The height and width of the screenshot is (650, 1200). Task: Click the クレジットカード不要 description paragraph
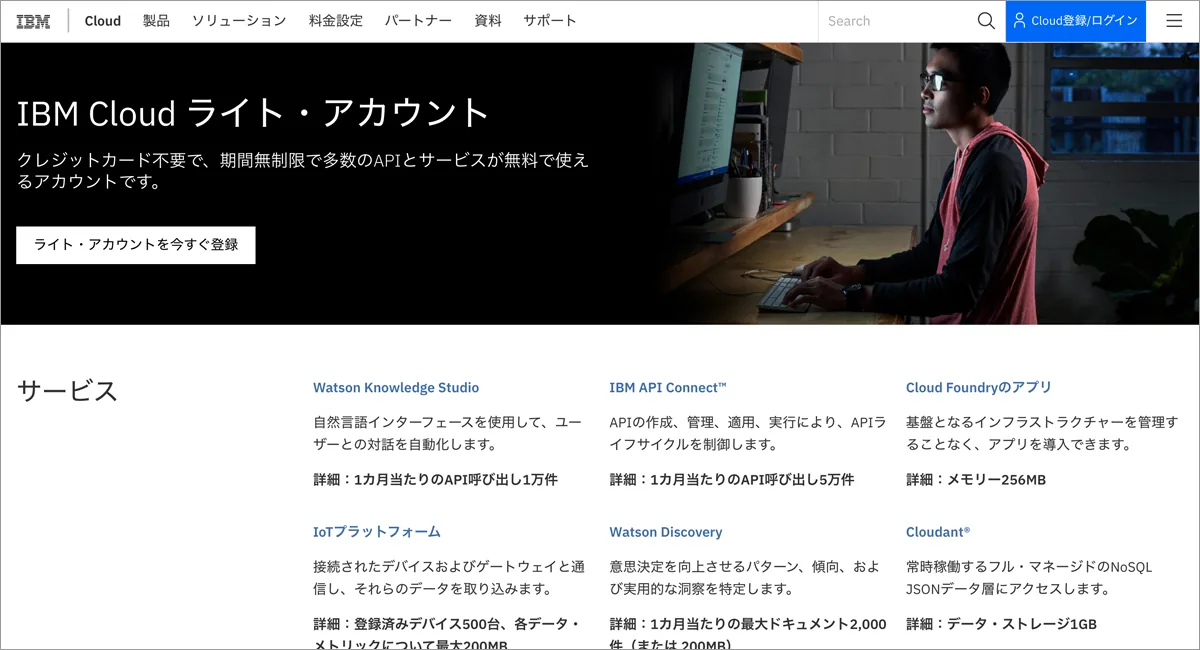303,171
